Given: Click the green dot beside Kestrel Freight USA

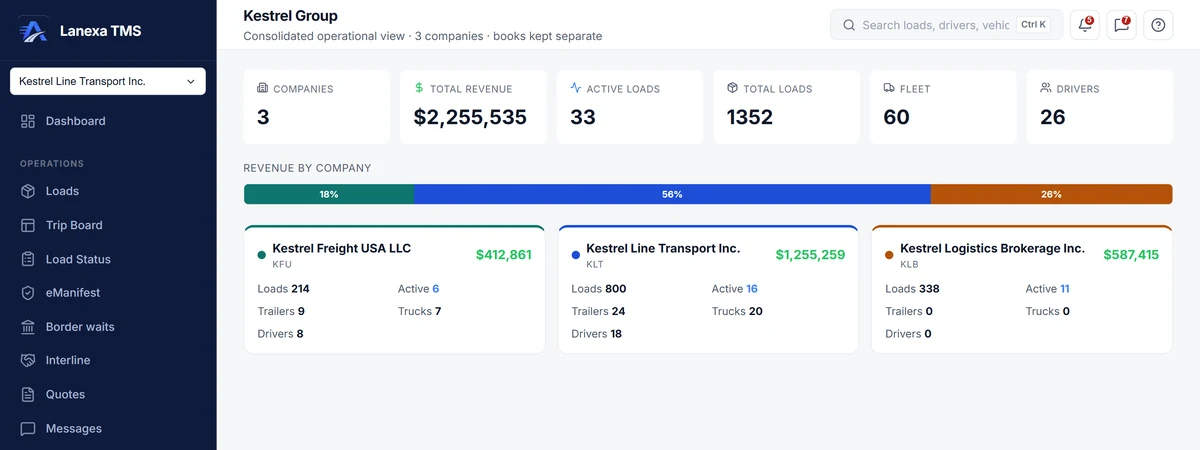Looking at the screenshot, I should [262, 255].
